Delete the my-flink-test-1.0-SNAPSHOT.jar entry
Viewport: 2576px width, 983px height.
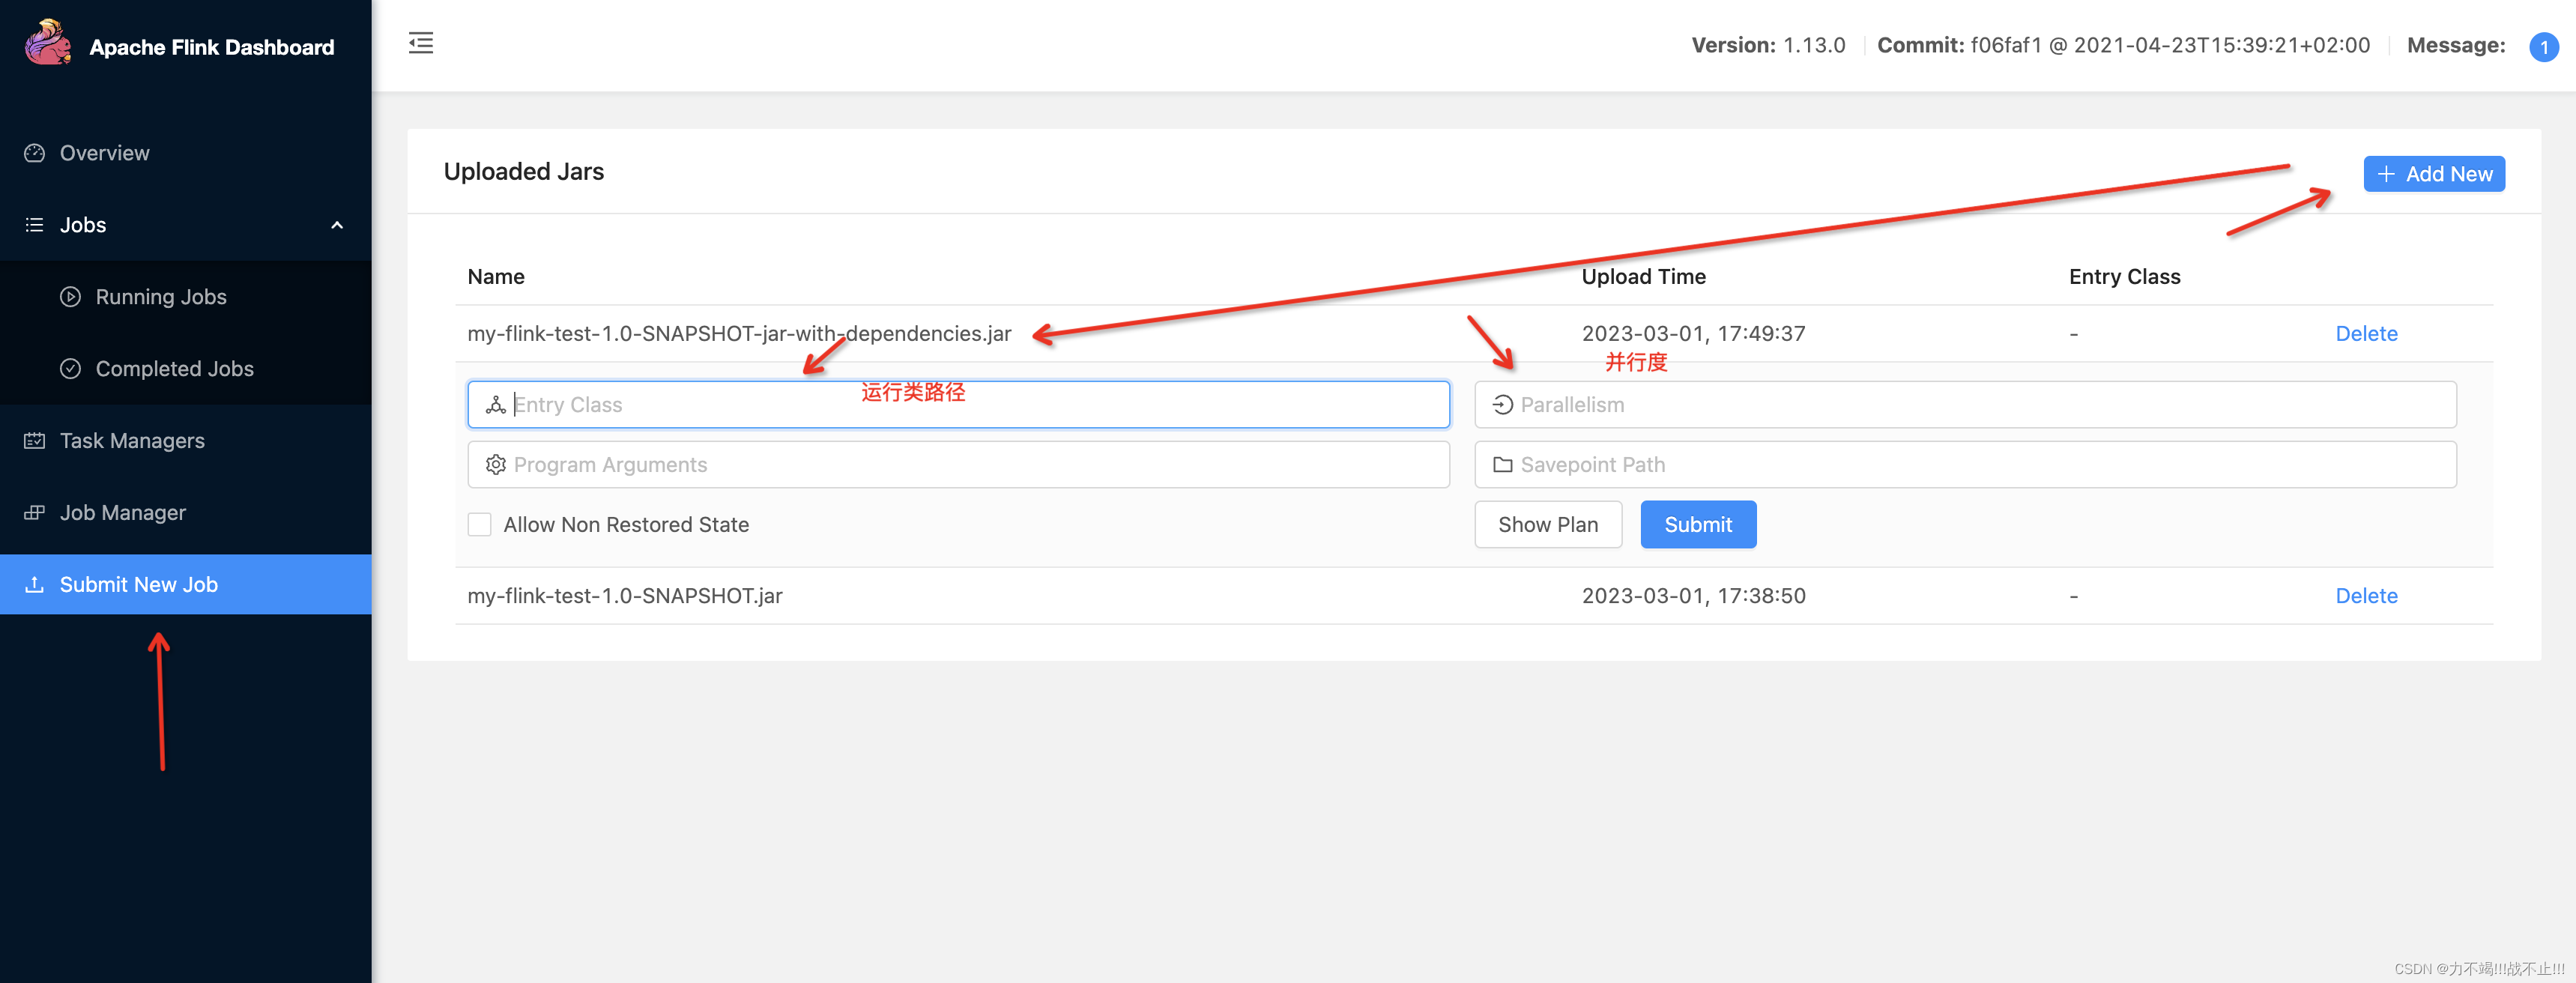2365,596
